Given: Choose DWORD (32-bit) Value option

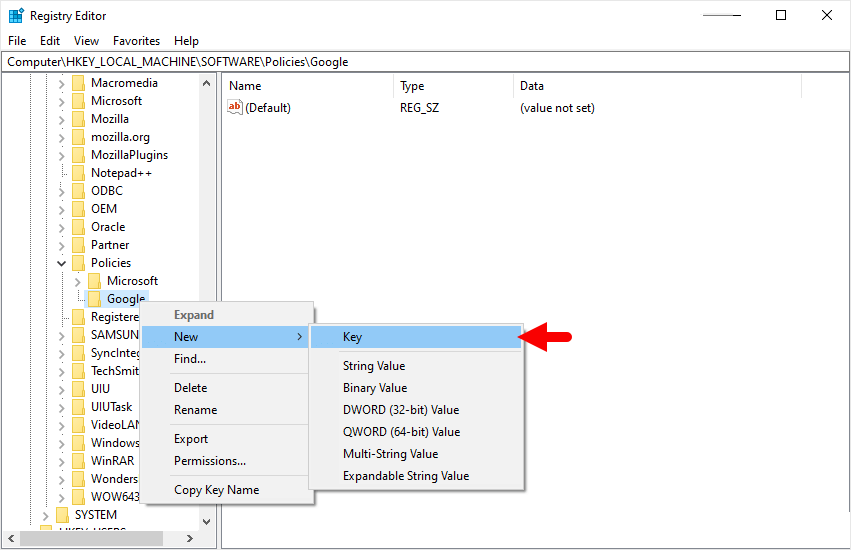Looking at the screenshot, I should click(416, 410).
